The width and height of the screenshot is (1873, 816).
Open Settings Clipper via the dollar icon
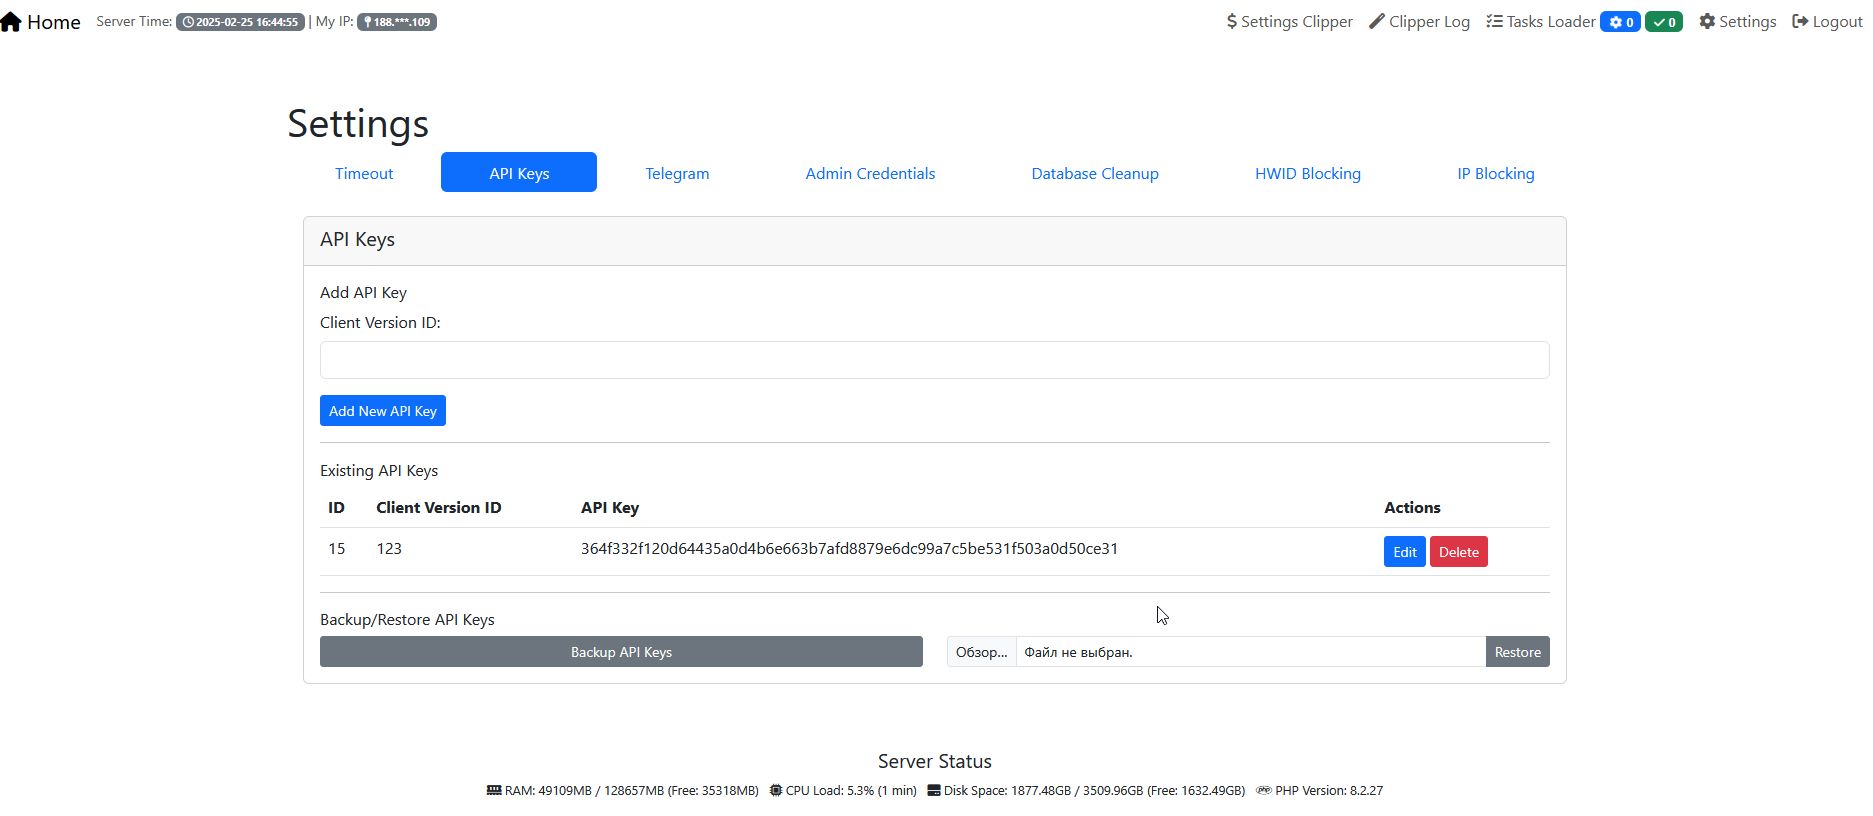(x=1232, y=22)
